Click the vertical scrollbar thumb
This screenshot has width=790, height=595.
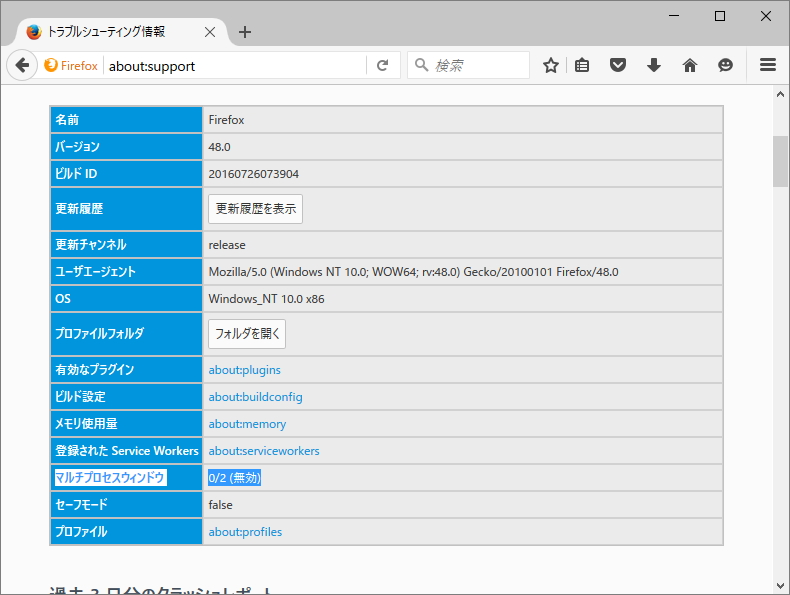pyautogui.click(x=780, y=161)
